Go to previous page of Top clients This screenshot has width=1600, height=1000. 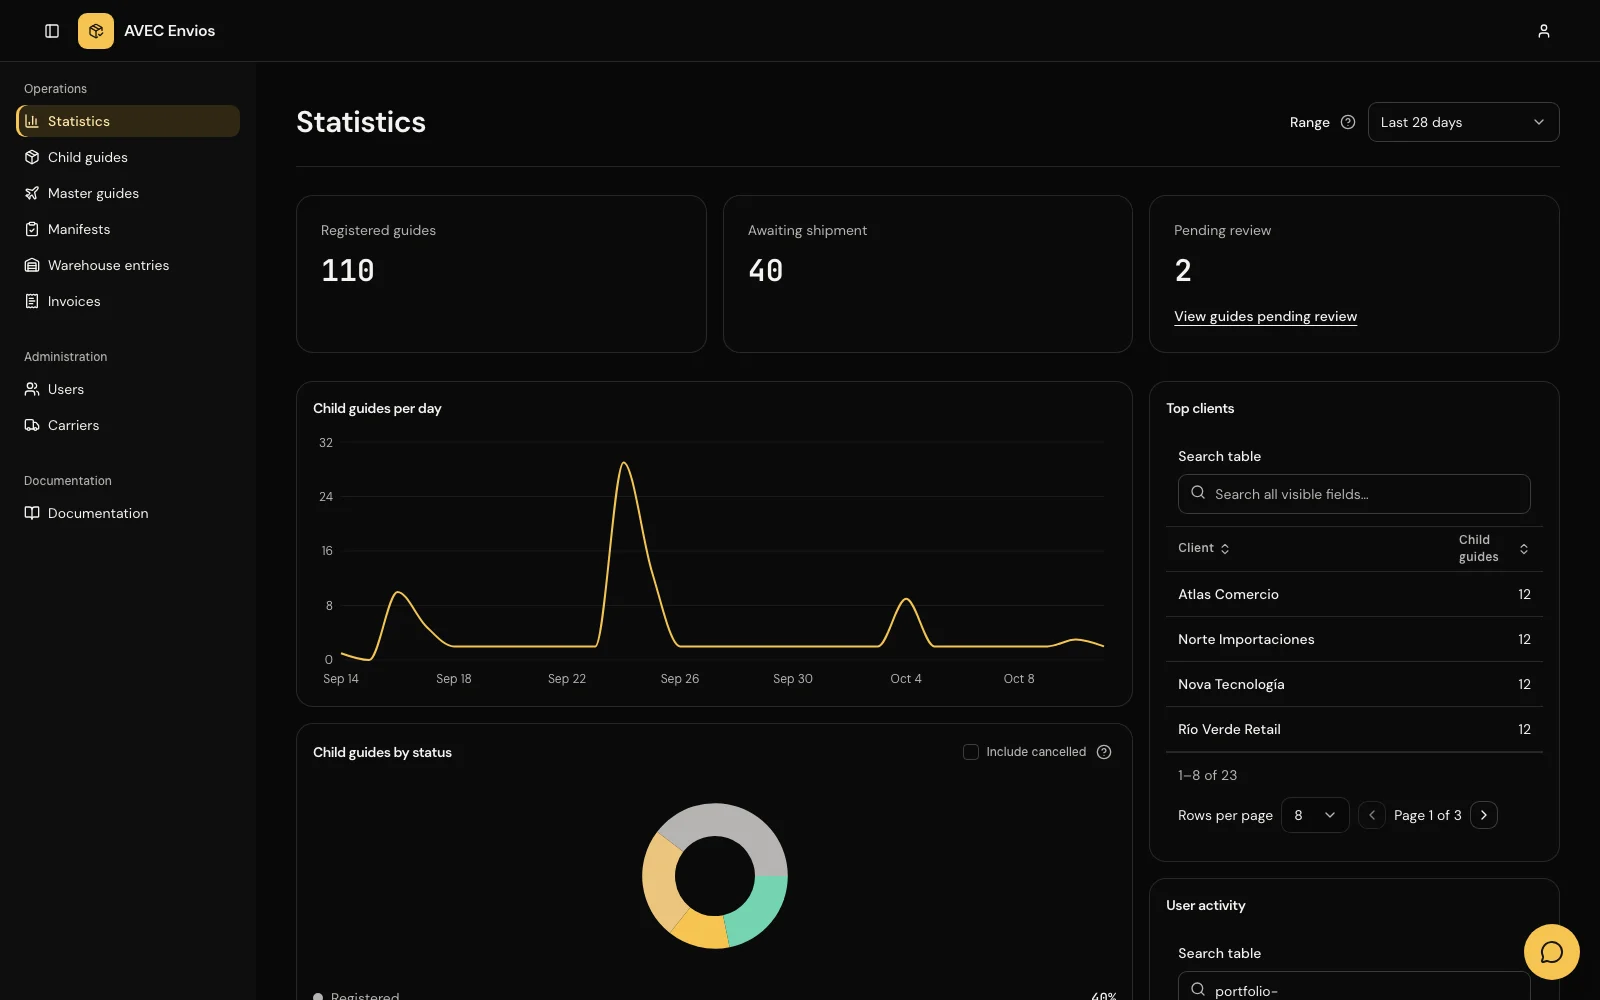(x=1372, y=815)
